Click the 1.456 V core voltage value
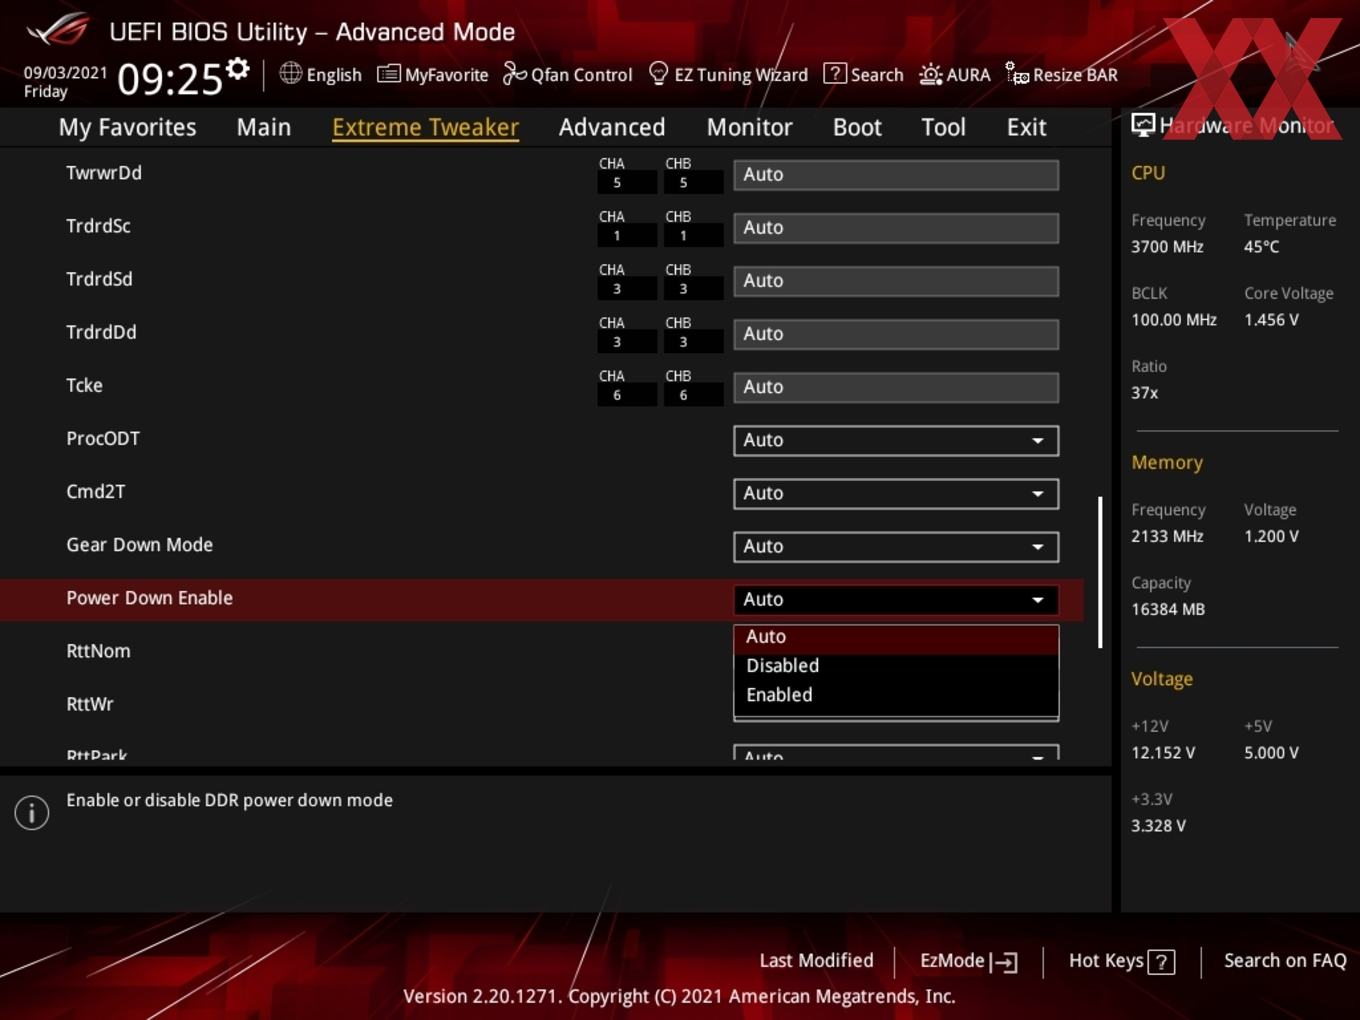Screen dimensions: 1360x1020 tap(1271, 320)
